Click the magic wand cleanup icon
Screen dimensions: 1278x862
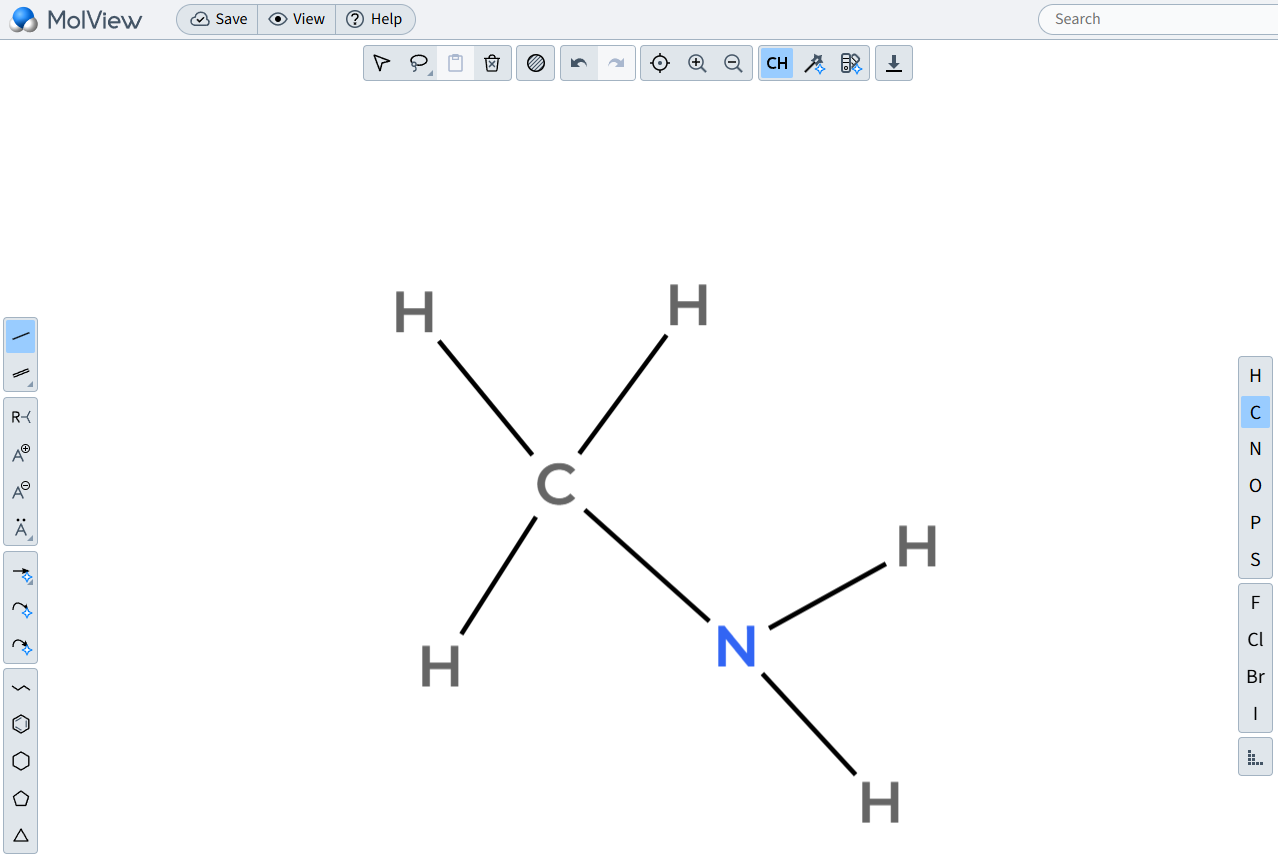point(814,63)
